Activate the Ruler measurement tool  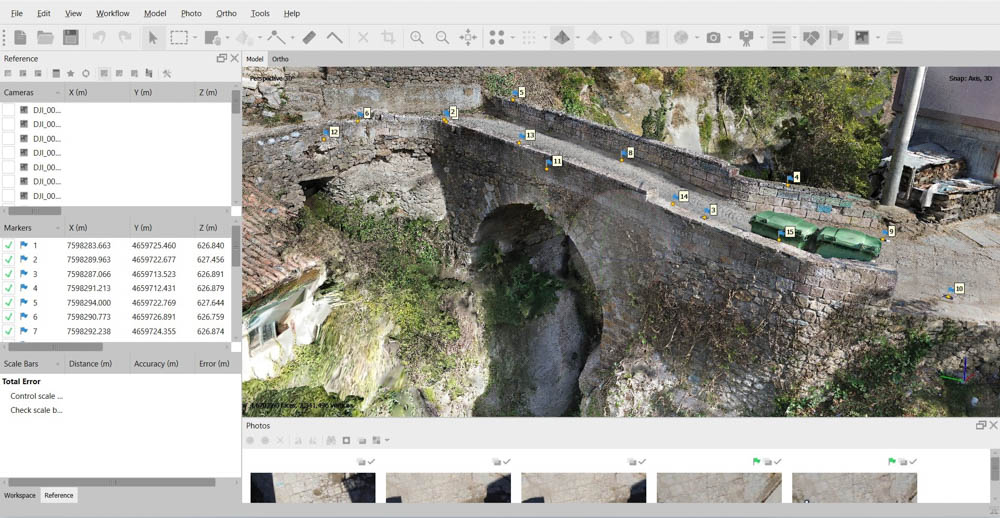click(x=309, y=38)
